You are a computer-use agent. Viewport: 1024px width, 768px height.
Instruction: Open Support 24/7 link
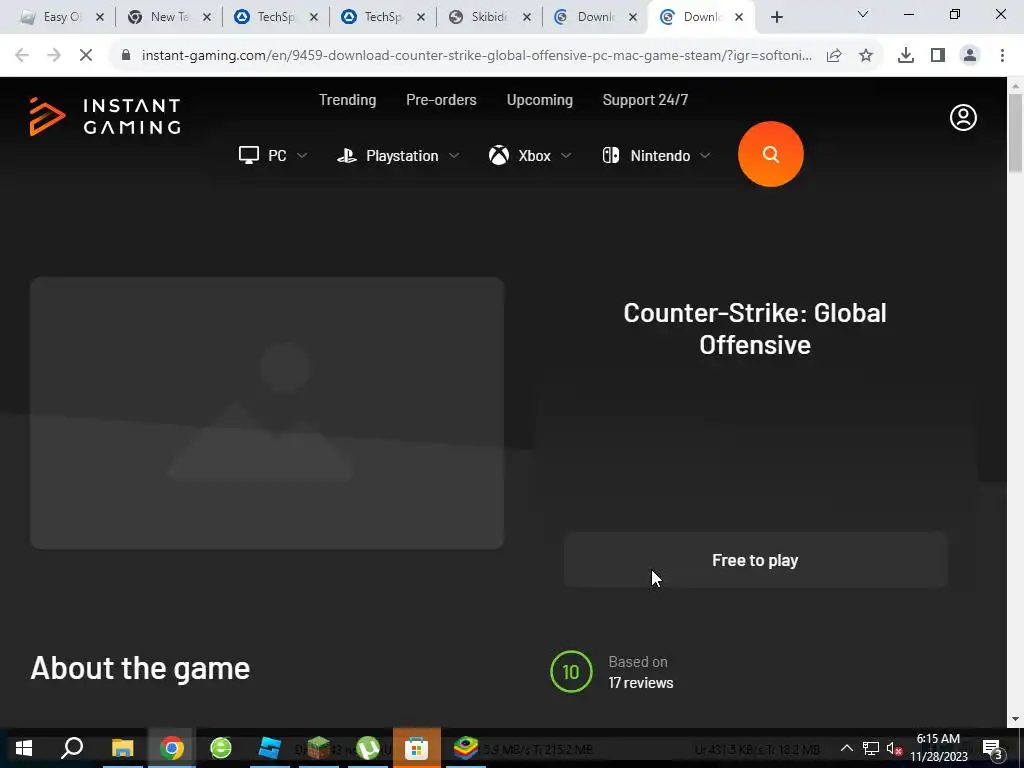tap(645, 100)
